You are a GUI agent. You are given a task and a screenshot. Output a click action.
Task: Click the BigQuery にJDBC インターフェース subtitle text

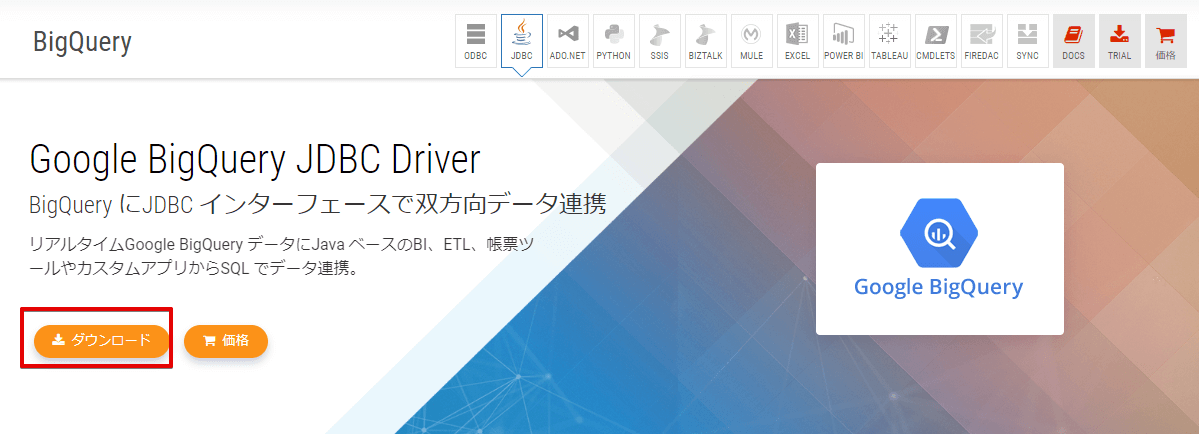(x=317, y=204)
